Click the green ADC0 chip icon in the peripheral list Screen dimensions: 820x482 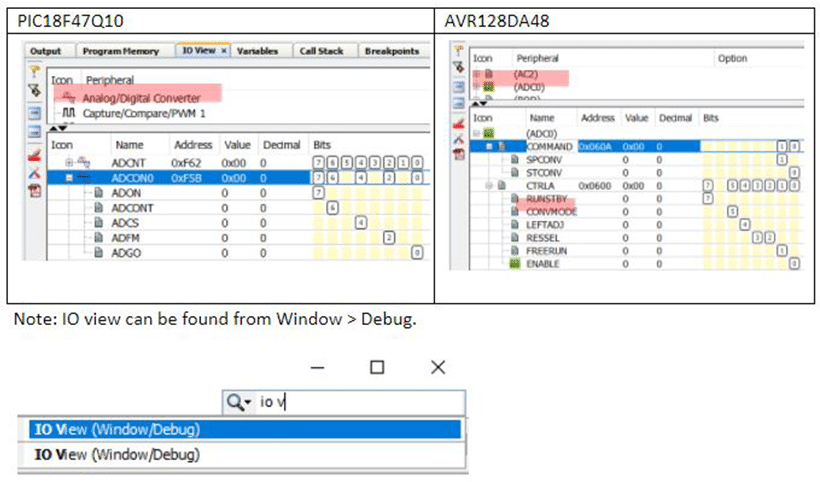489,88
